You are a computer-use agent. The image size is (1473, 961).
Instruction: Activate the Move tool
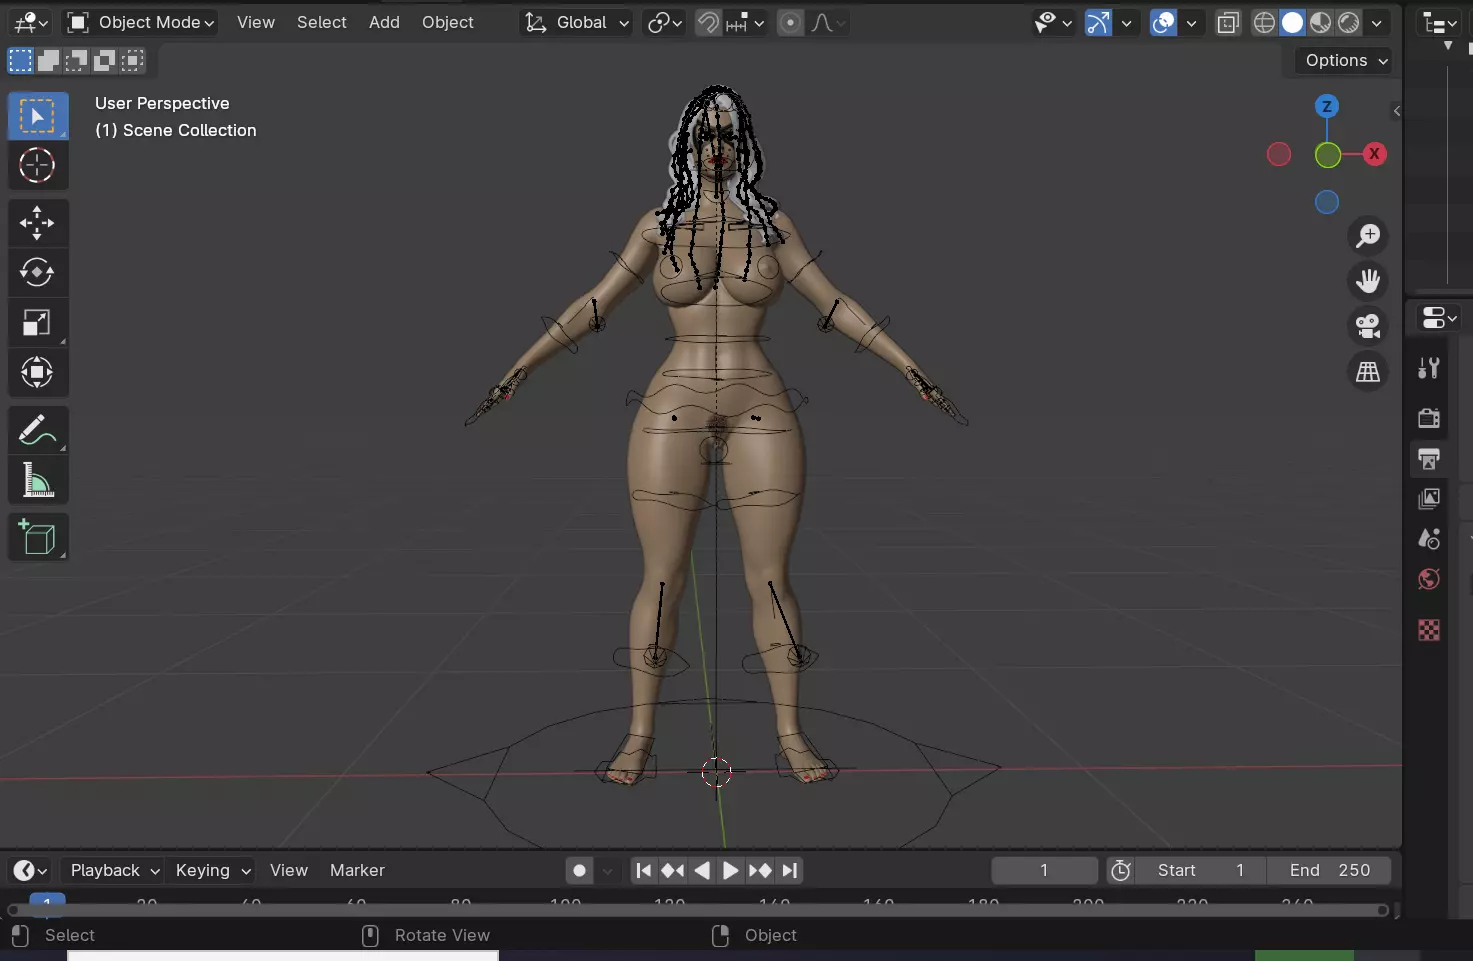click(x=38, y=223)
